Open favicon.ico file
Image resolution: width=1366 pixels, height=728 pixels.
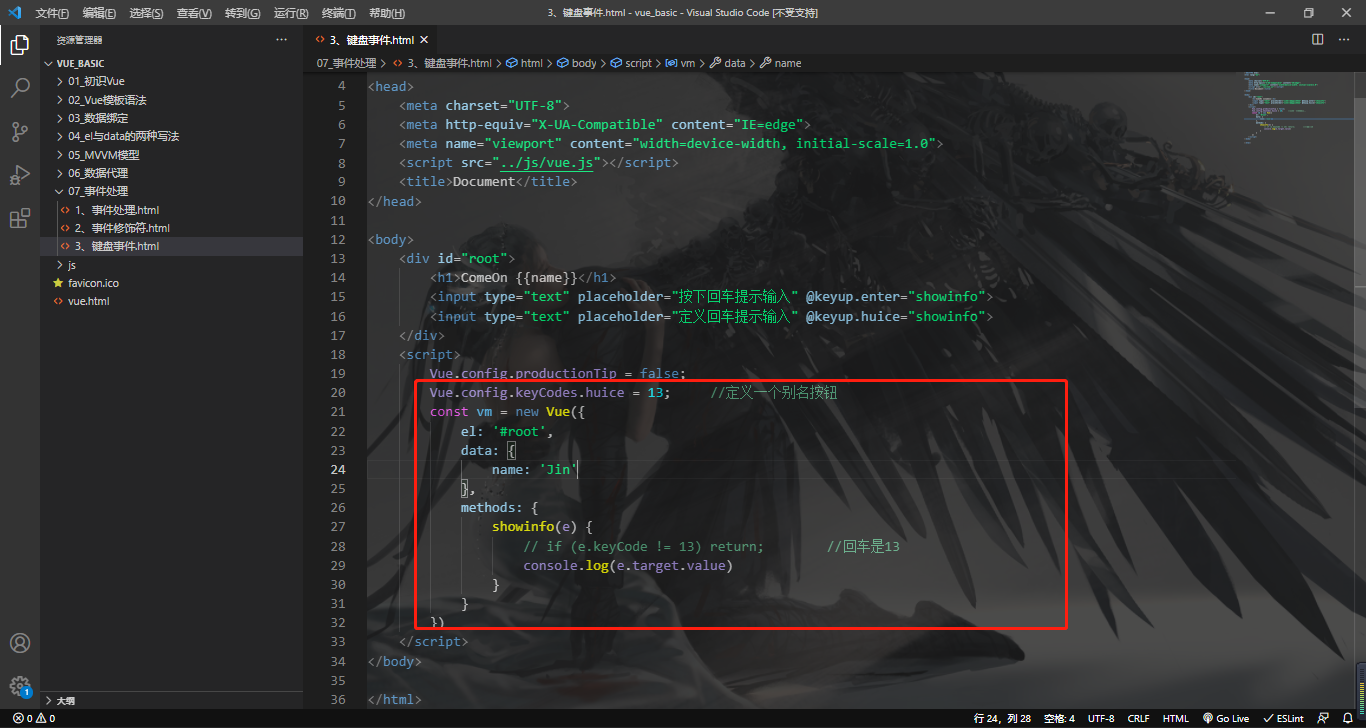(171, 283)
